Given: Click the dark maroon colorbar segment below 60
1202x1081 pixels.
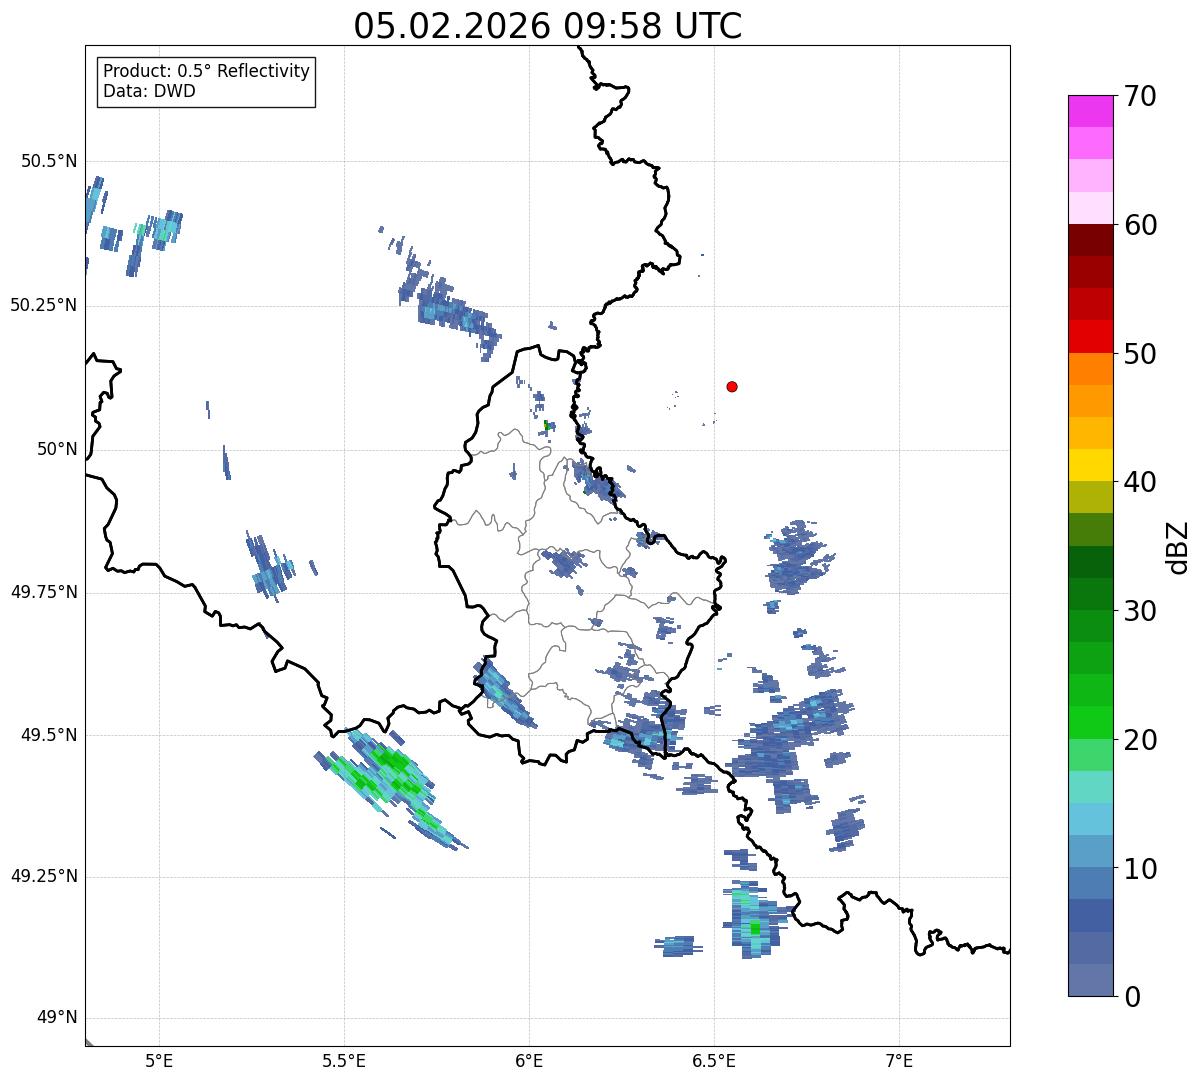Looking at the screenshot, I should [1090, 240].
